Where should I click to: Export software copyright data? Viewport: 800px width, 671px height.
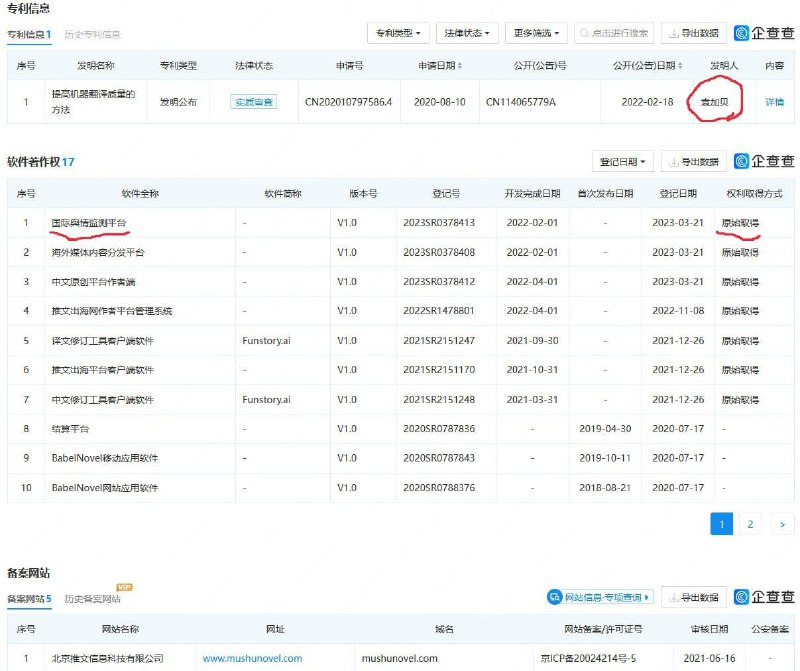click(x=692, y=161)
